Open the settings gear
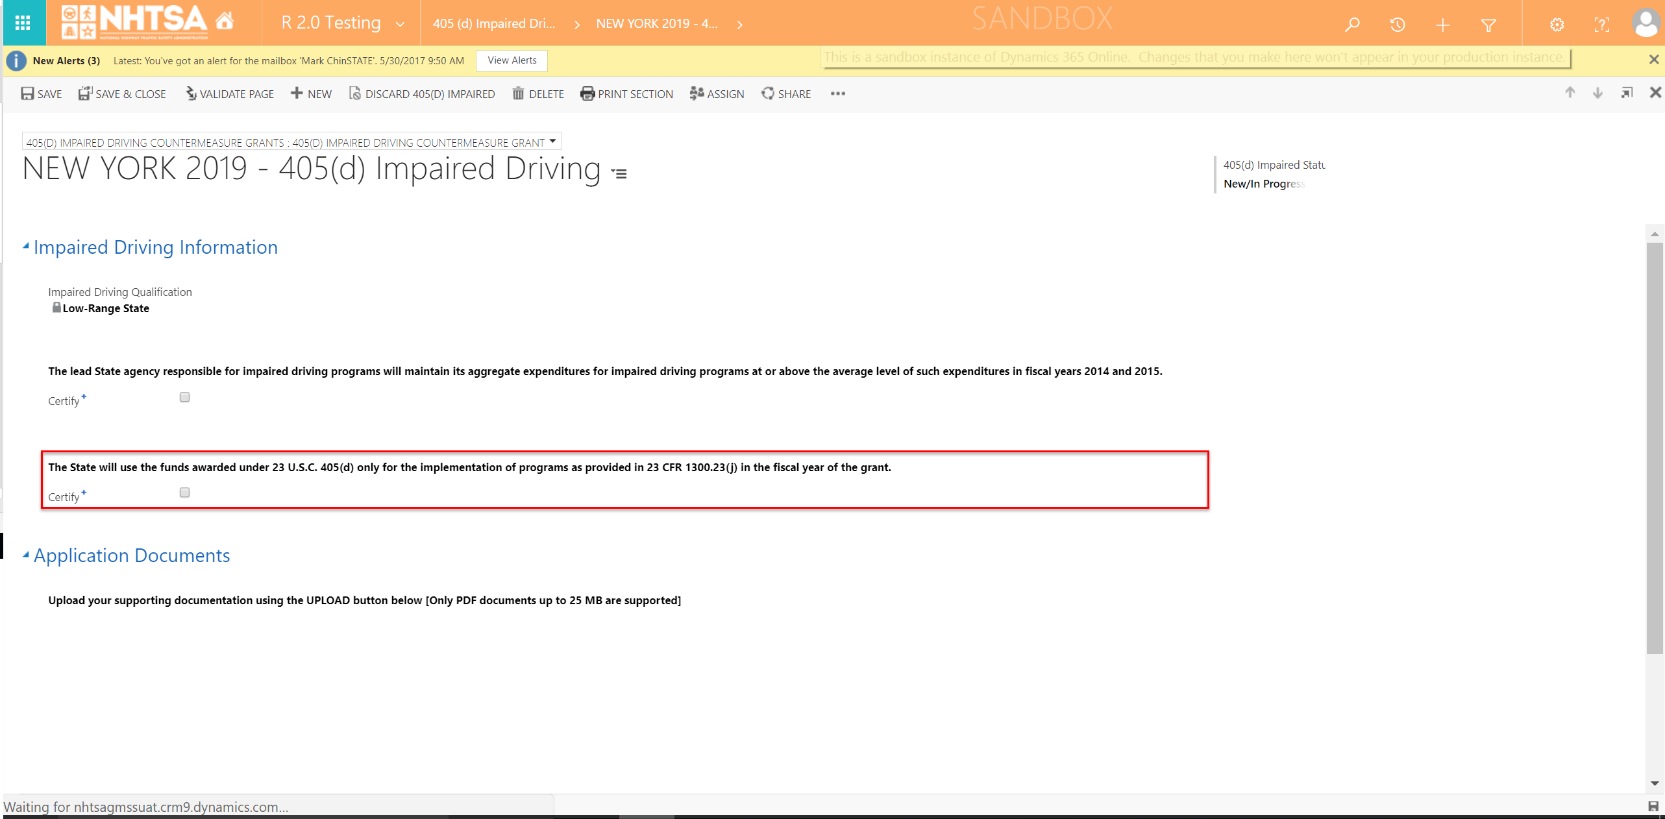The width and height of the screenshot is (1665, 819). click(1557, 24)
